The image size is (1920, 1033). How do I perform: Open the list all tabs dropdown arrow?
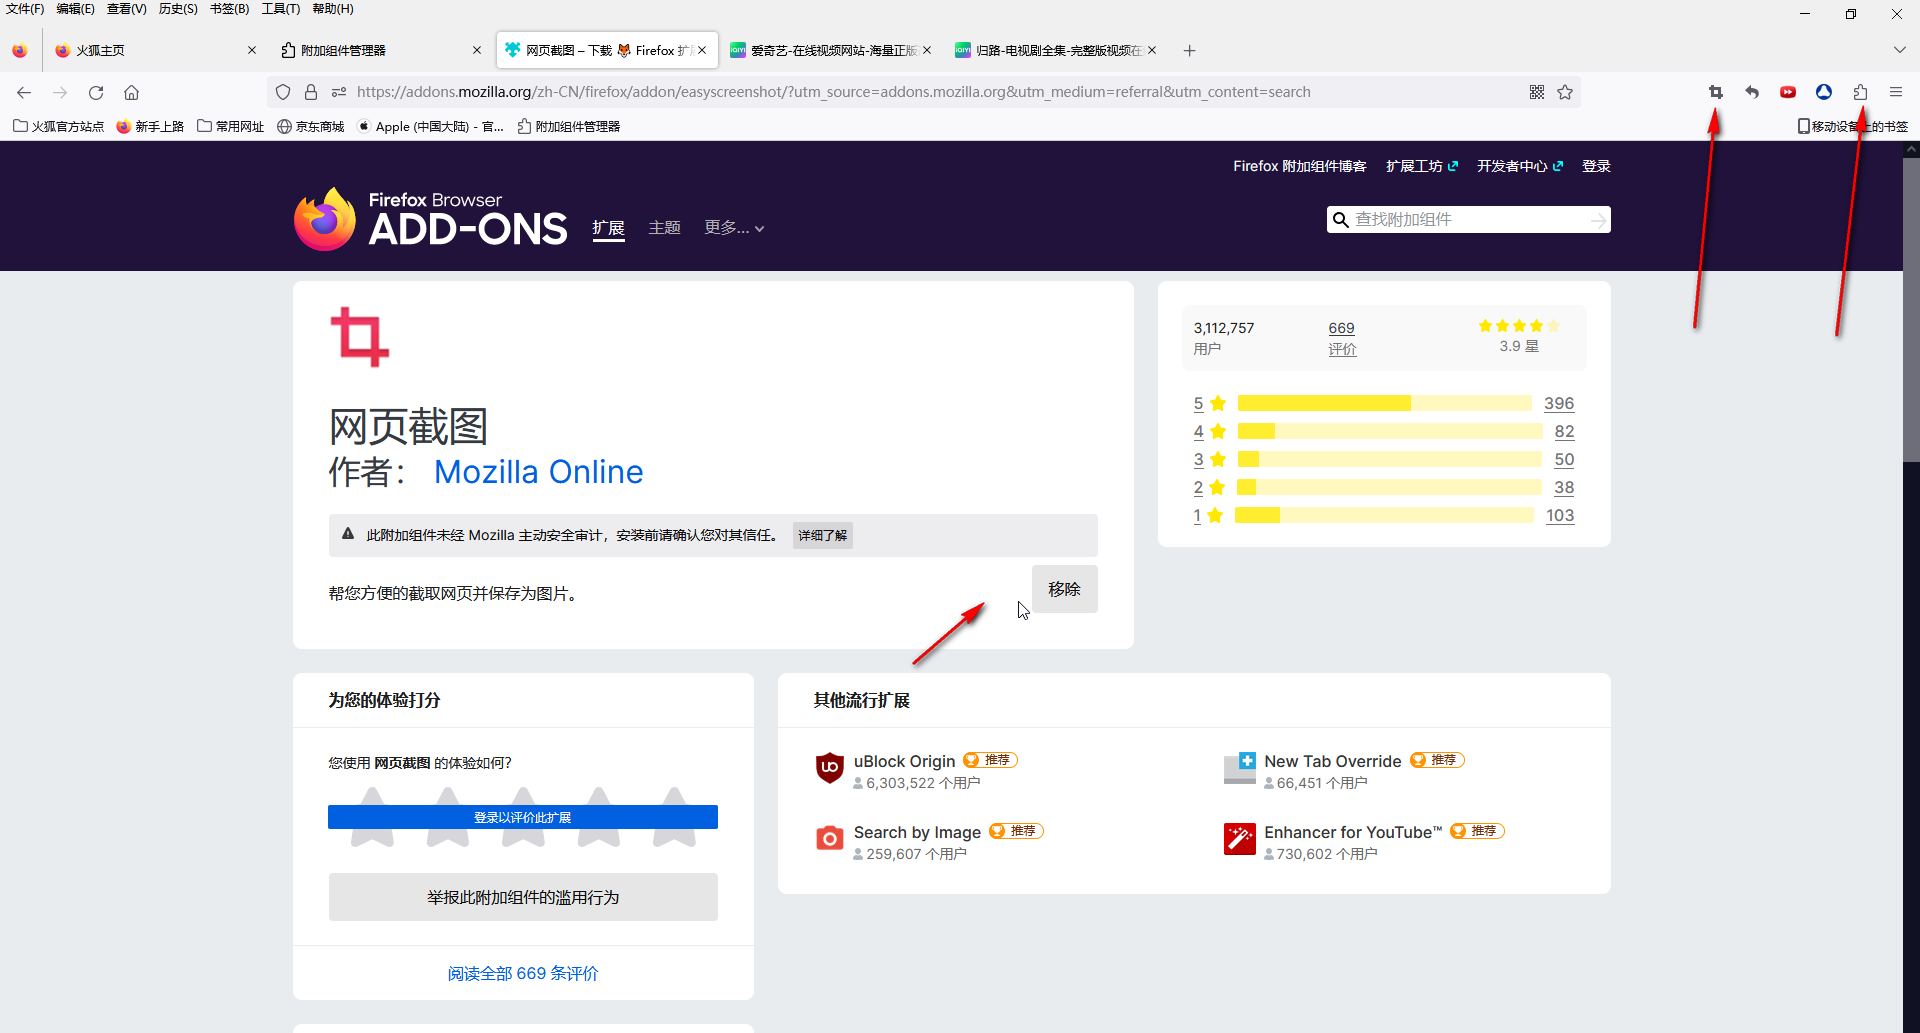click(x=1899, y=50)
